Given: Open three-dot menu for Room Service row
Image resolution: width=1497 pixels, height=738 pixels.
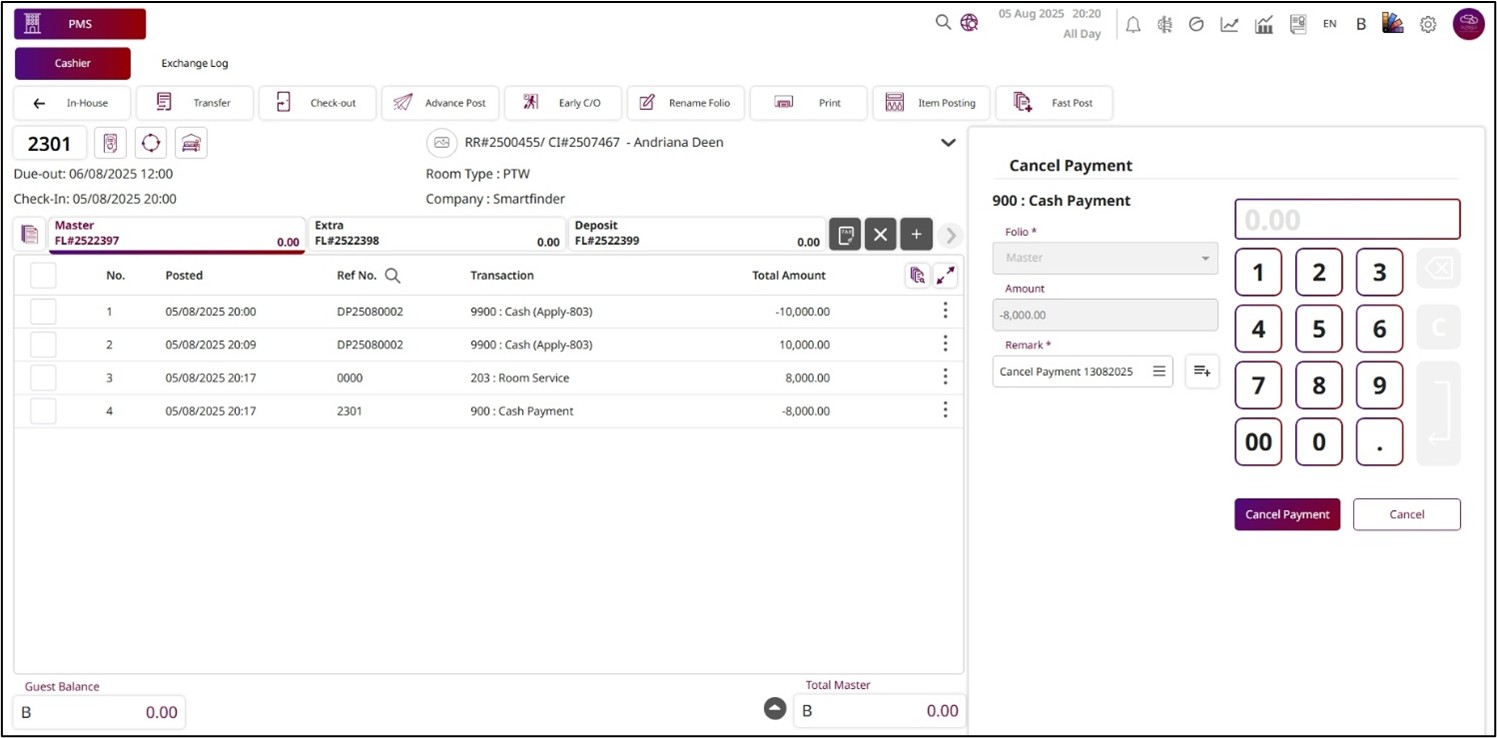Looking at the screenshot, I should pos(945,377).
